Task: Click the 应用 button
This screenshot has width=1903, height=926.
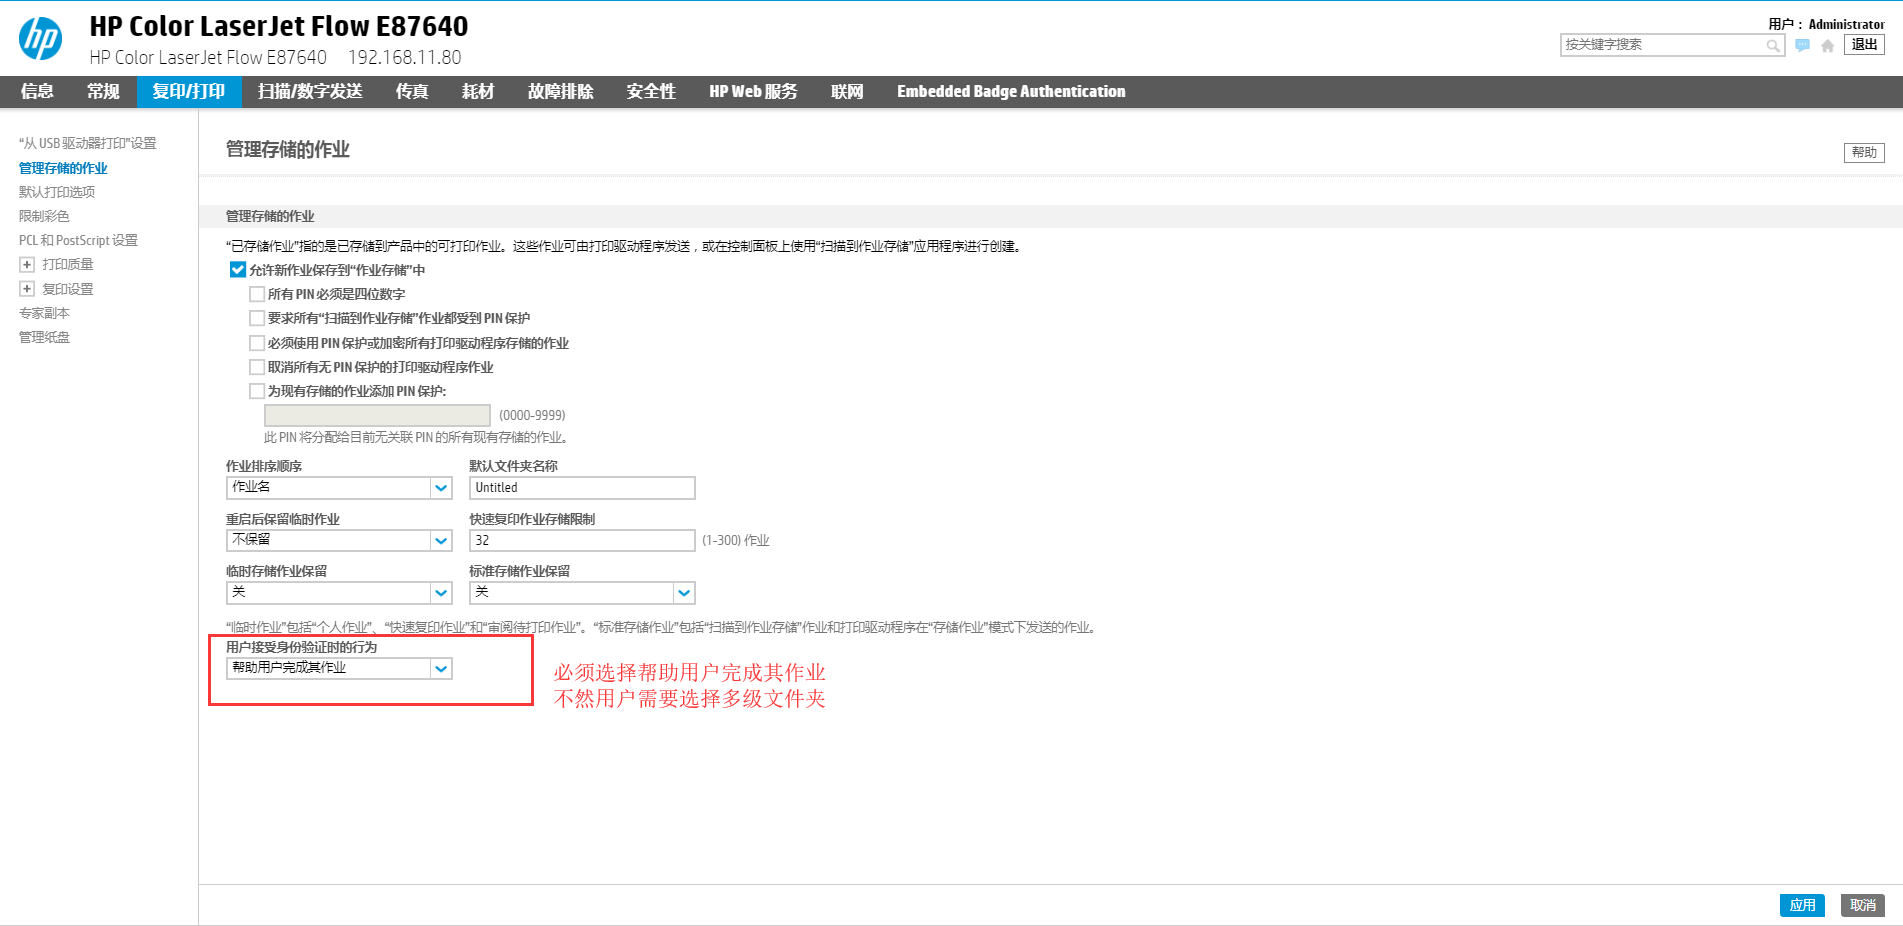Action: (x=1802, y=905)
